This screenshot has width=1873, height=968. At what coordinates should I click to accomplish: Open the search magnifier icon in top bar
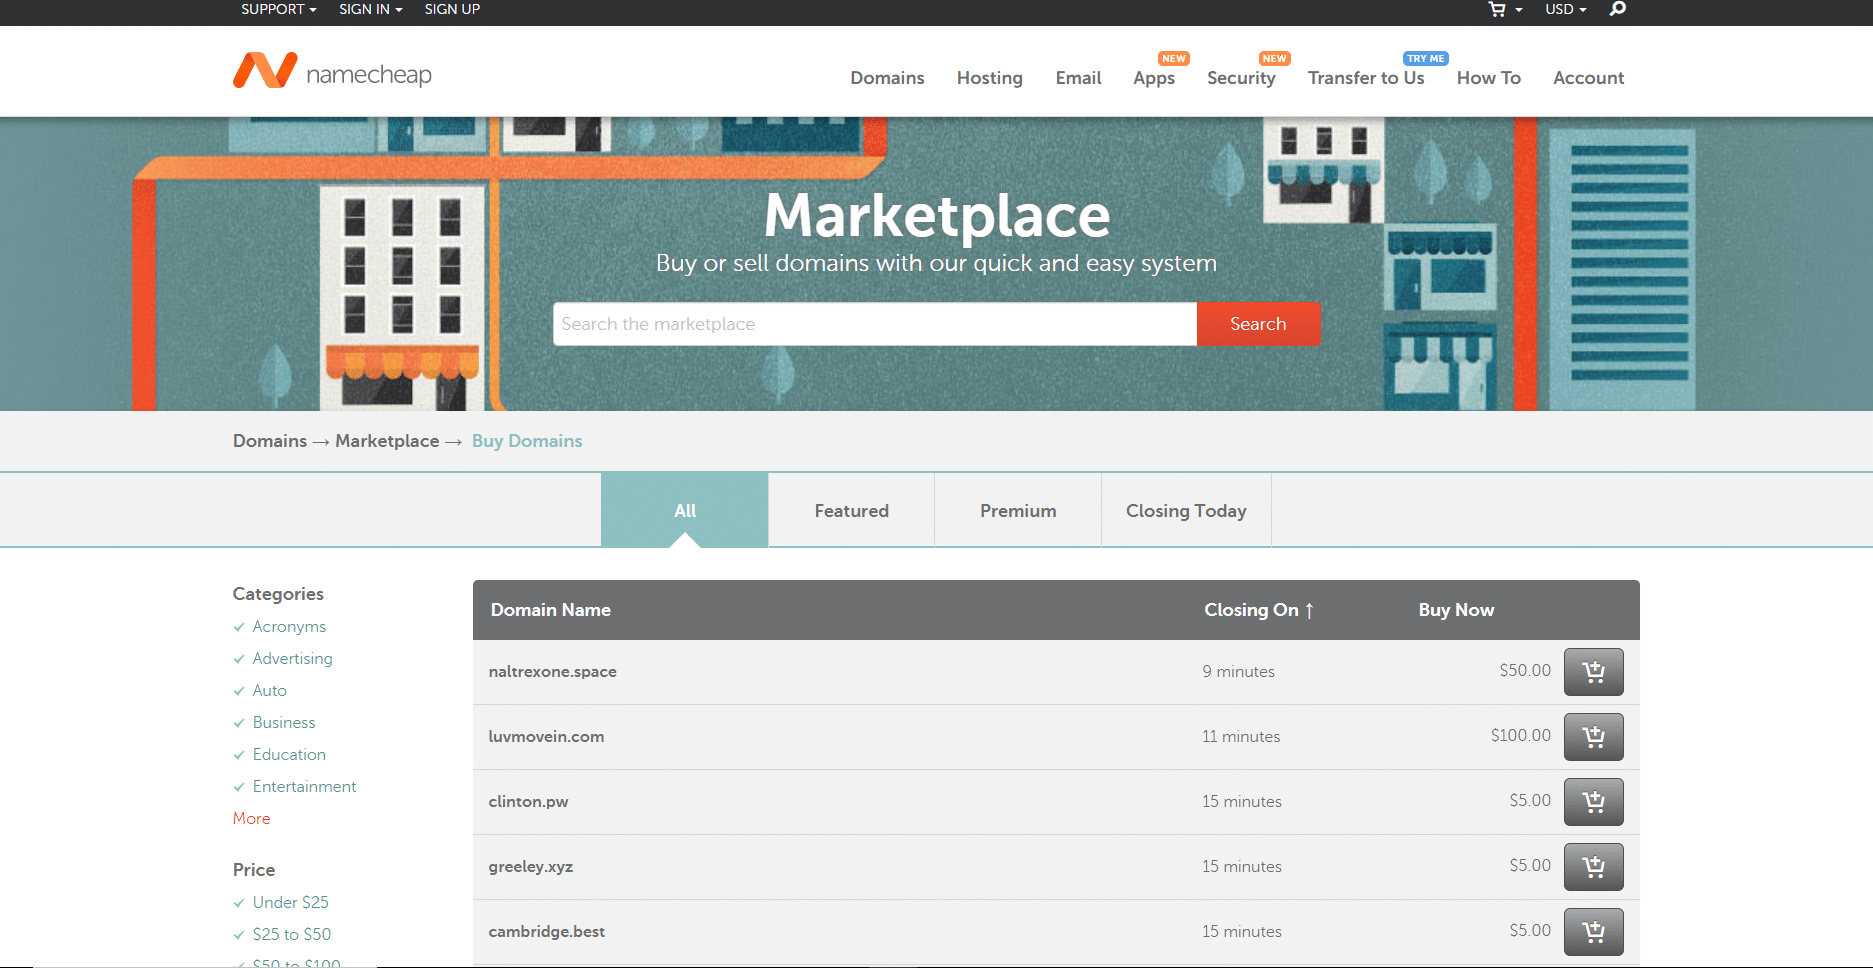(1617, 9)
